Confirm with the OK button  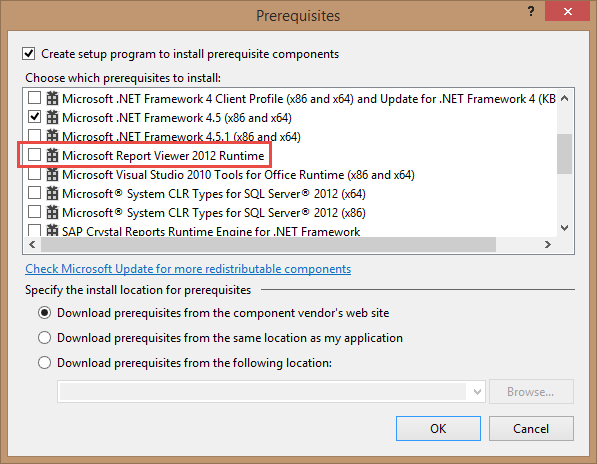click(x=438, y=429)
